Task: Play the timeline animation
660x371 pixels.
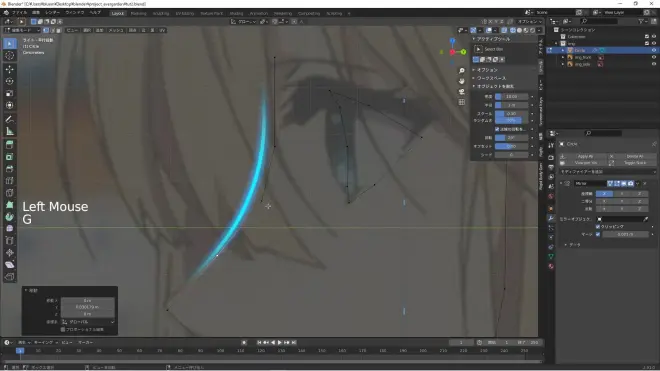Action: (x=279, y=342)
